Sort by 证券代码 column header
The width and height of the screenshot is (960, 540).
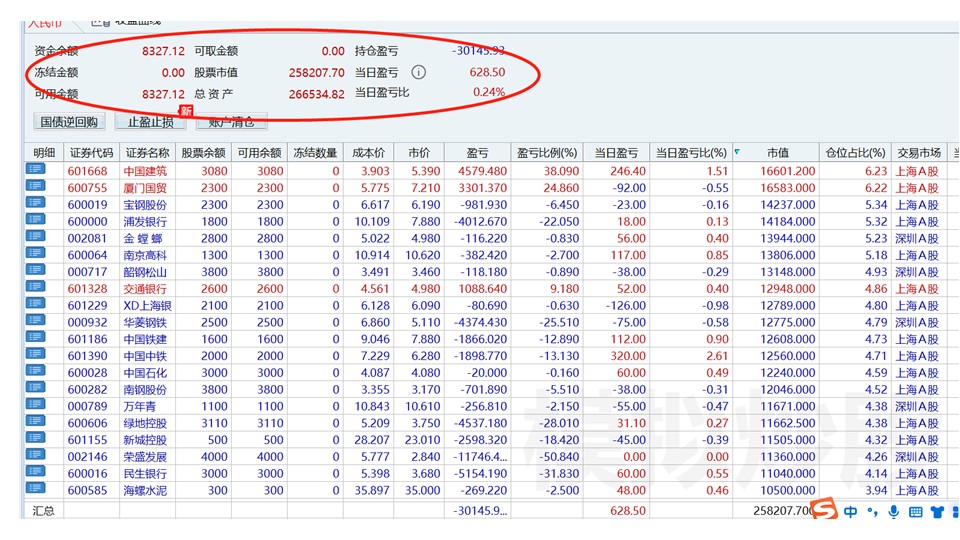91,152
